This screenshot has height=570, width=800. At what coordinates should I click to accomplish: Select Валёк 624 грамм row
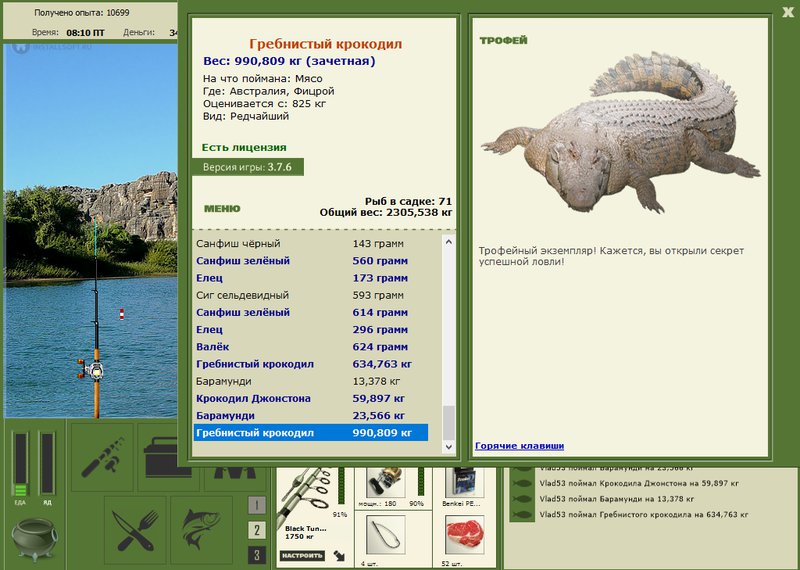(311, 347)
